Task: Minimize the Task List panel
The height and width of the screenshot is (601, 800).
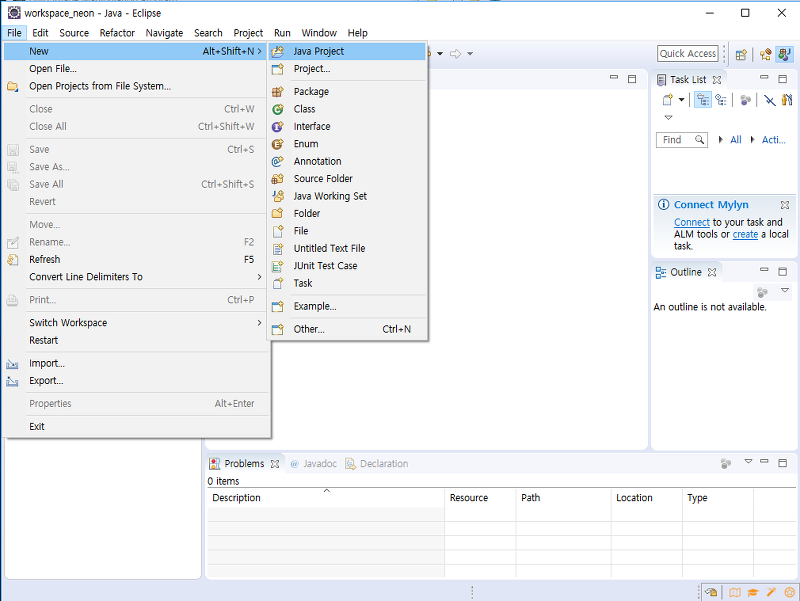Action: 764,77
